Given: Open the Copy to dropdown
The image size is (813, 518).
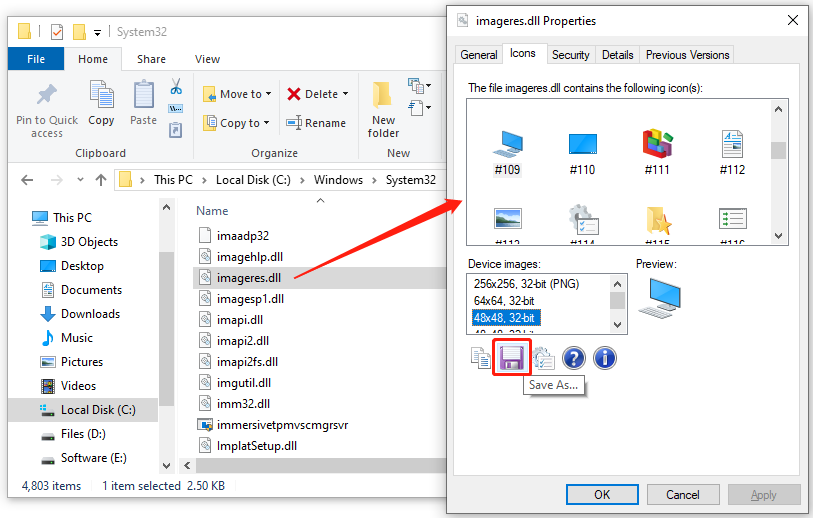Looking at the screenshot, I should (236, 123).
